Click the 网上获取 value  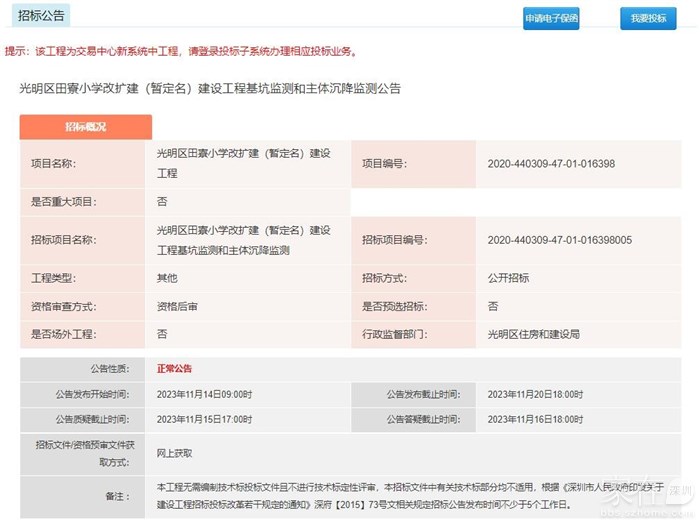click(x=174, y=453)
